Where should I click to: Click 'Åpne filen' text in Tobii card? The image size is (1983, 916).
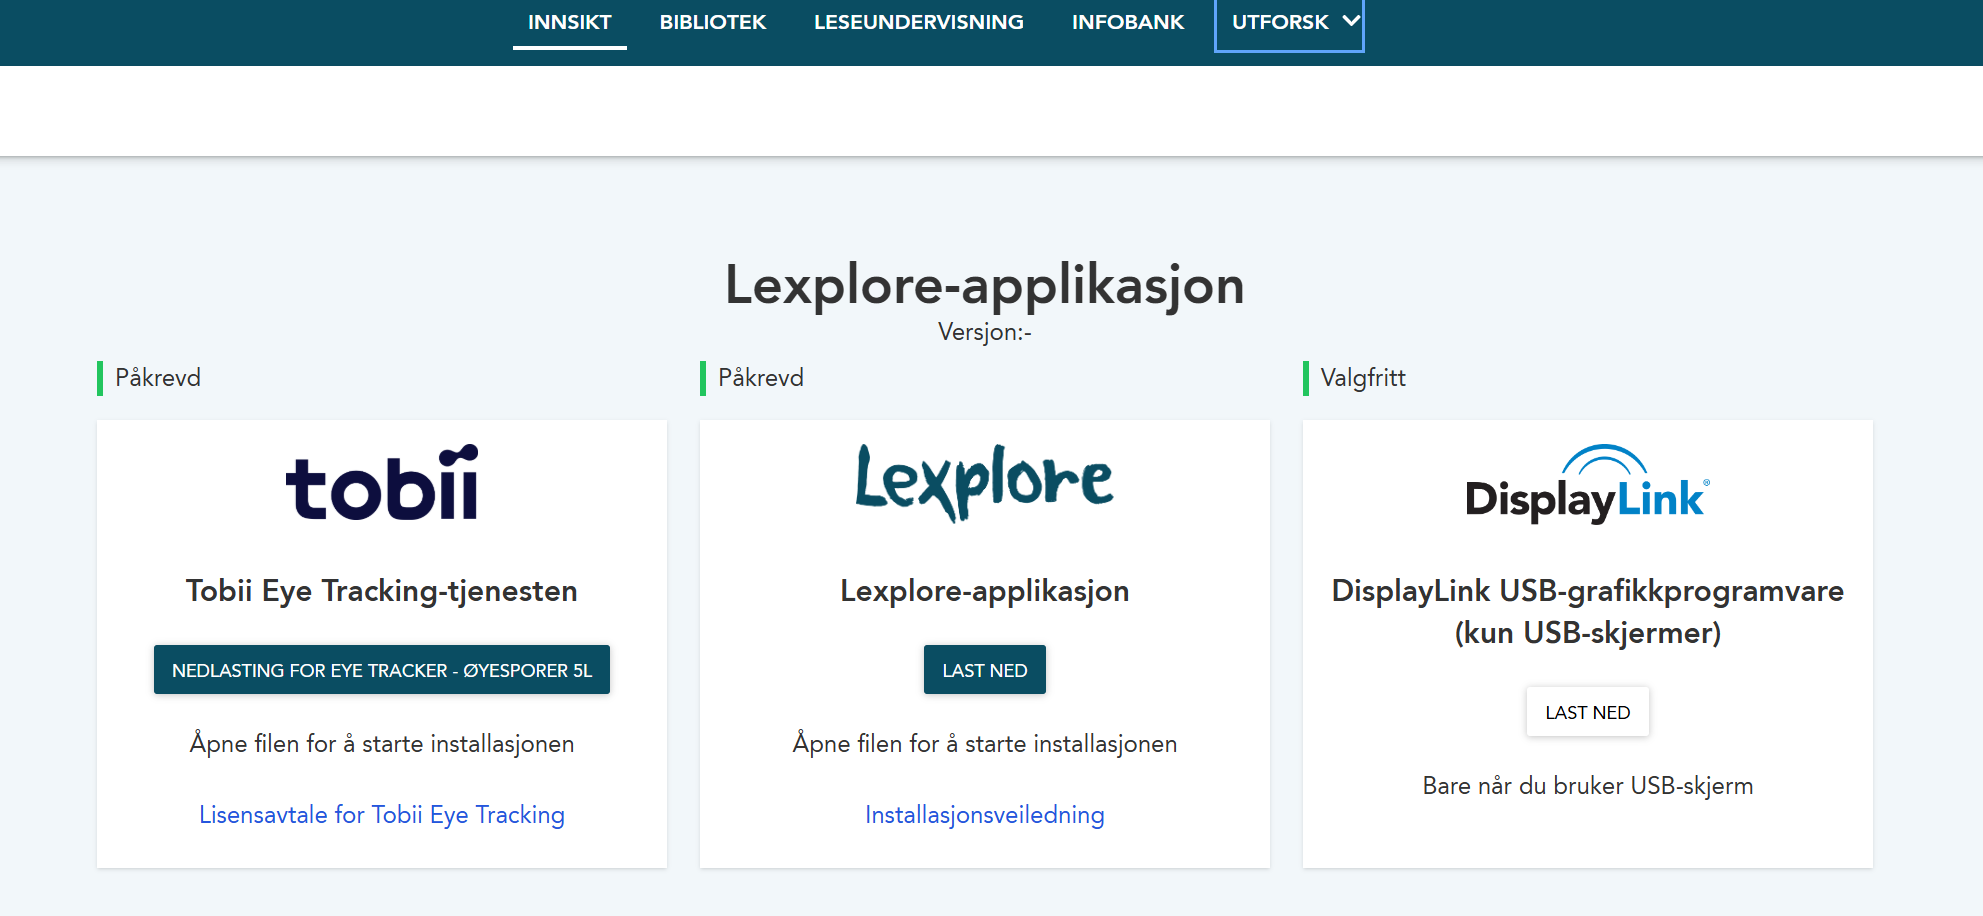[x=382, y=744]
